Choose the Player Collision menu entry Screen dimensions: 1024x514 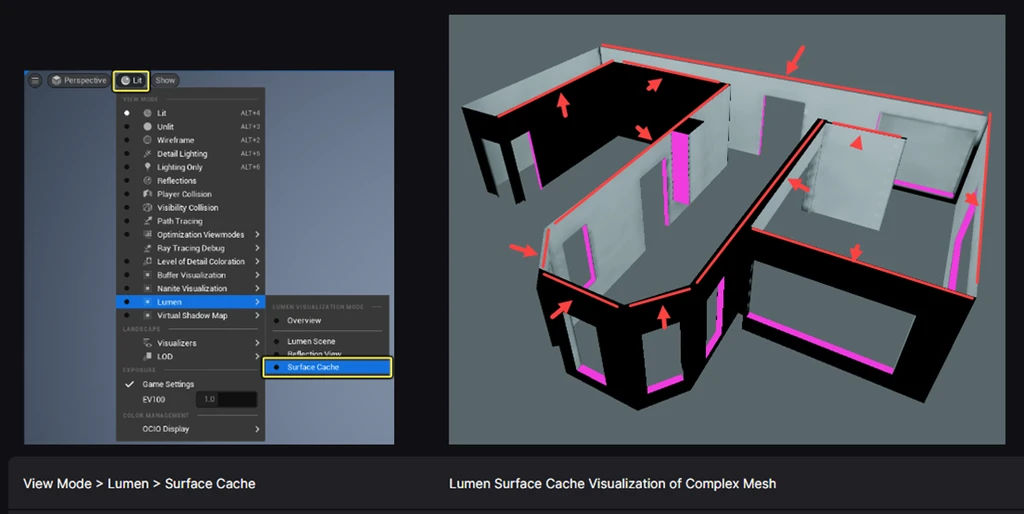pyautogui.click(x=190, y=194)
